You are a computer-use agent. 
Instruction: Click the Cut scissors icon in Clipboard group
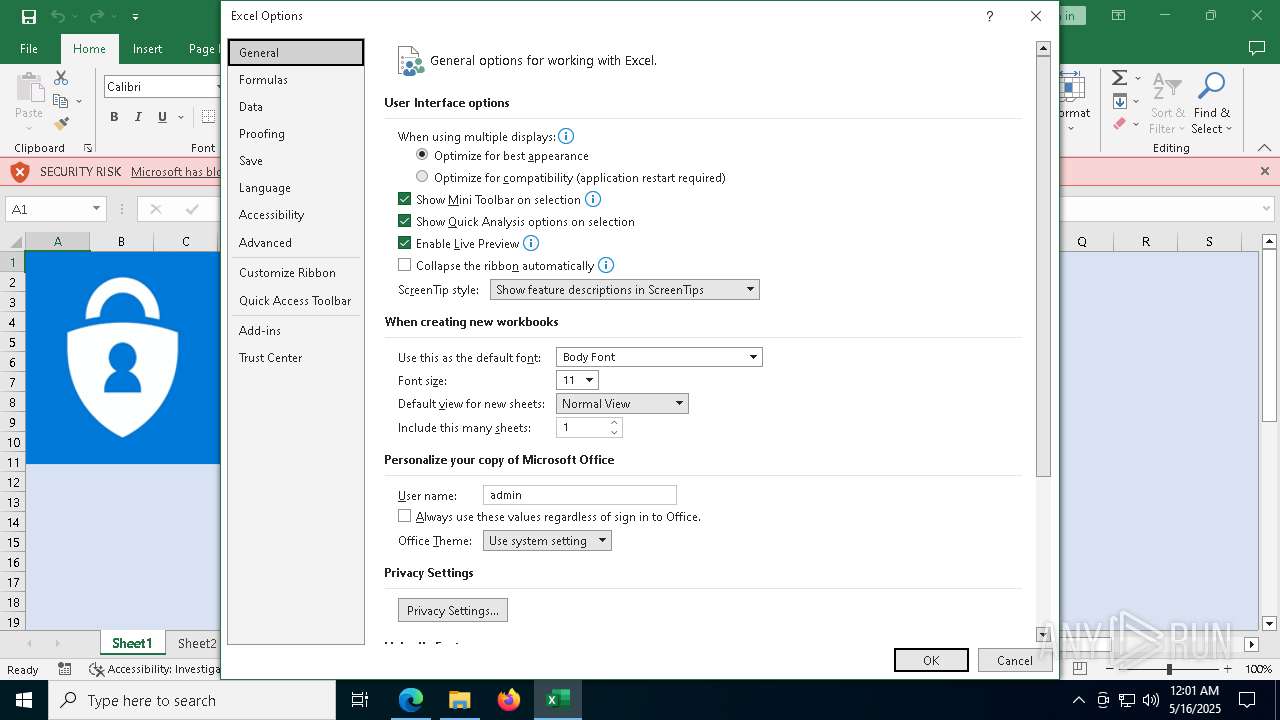tap(61, 78)
